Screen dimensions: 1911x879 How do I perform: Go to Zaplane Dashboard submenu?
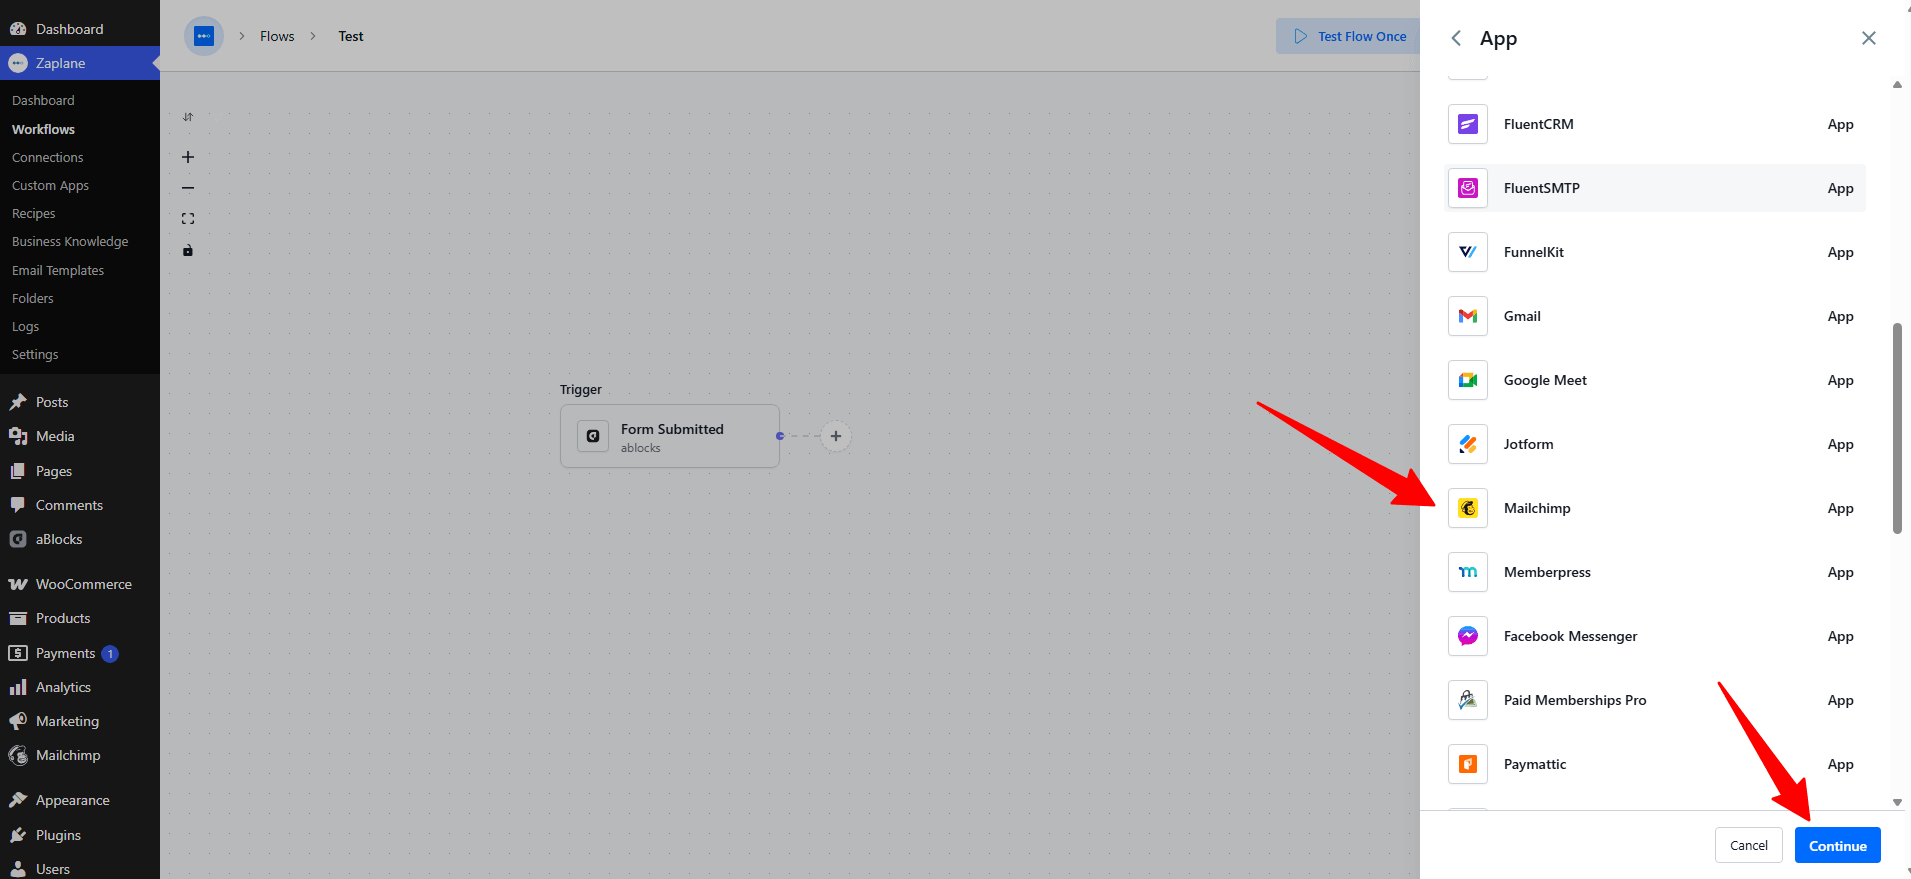[x=43, y=100]
